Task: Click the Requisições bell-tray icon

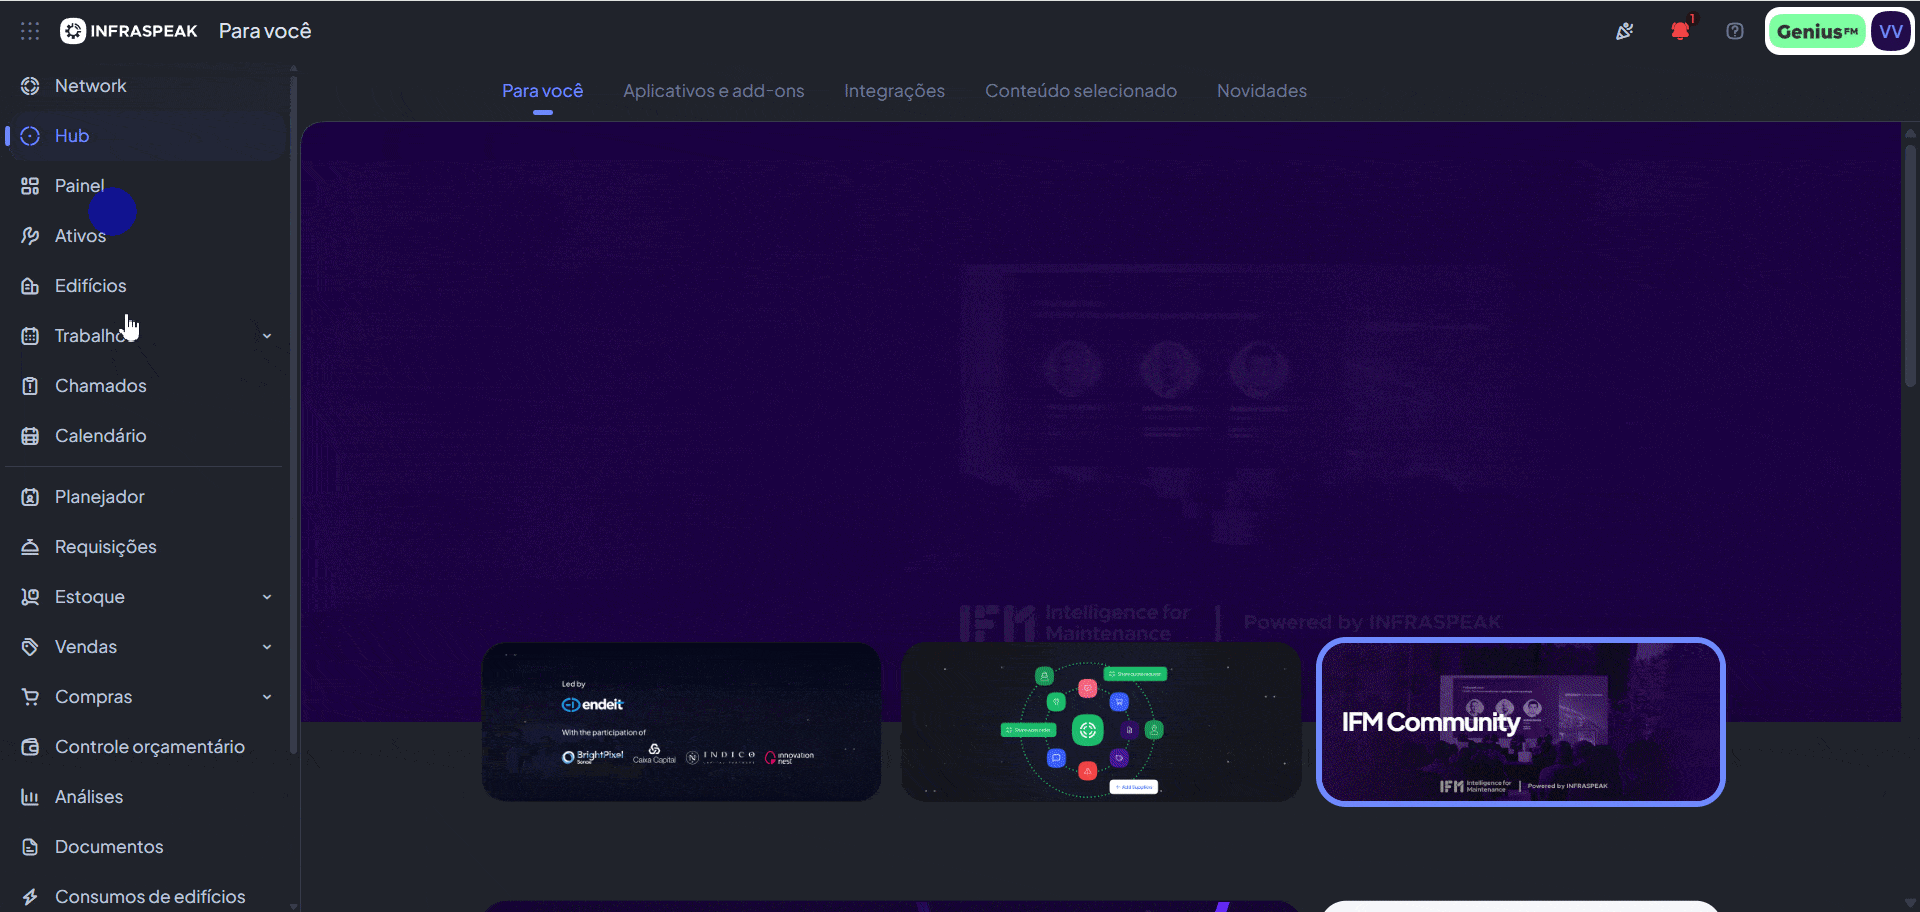Action: point(30,547)
